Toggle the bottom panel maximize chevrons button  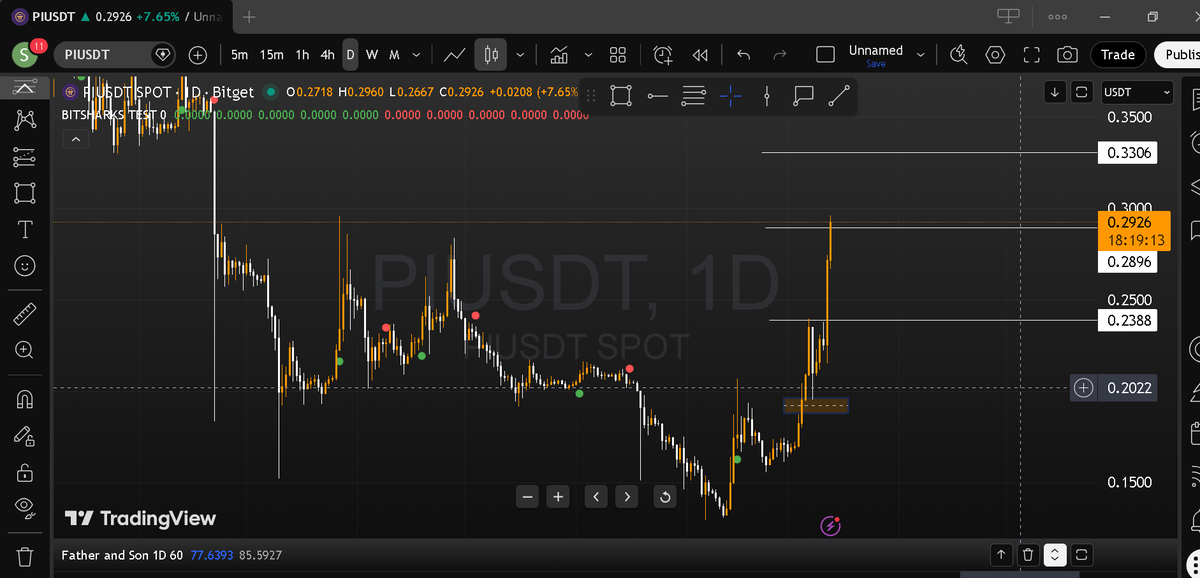coord(1055,554)
